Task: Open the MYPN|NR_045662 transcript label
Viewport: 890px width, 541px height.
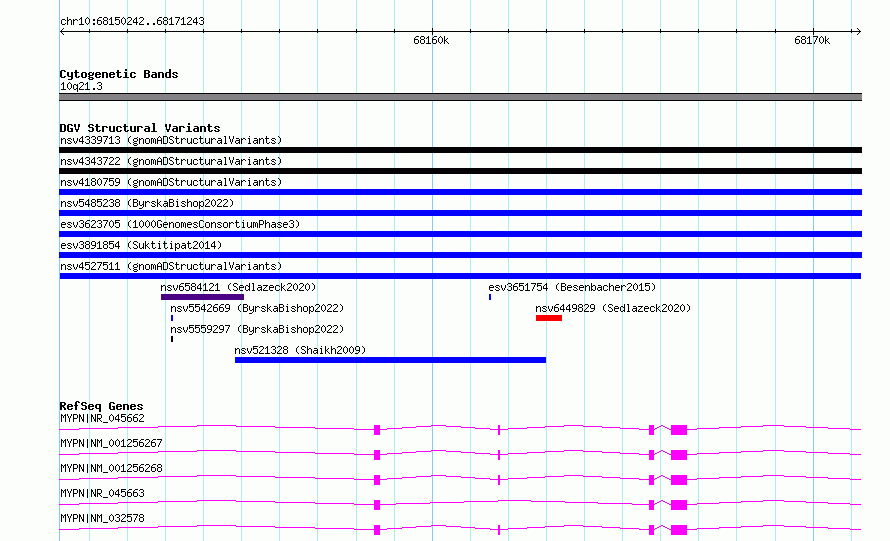Action: coord(102,418)
